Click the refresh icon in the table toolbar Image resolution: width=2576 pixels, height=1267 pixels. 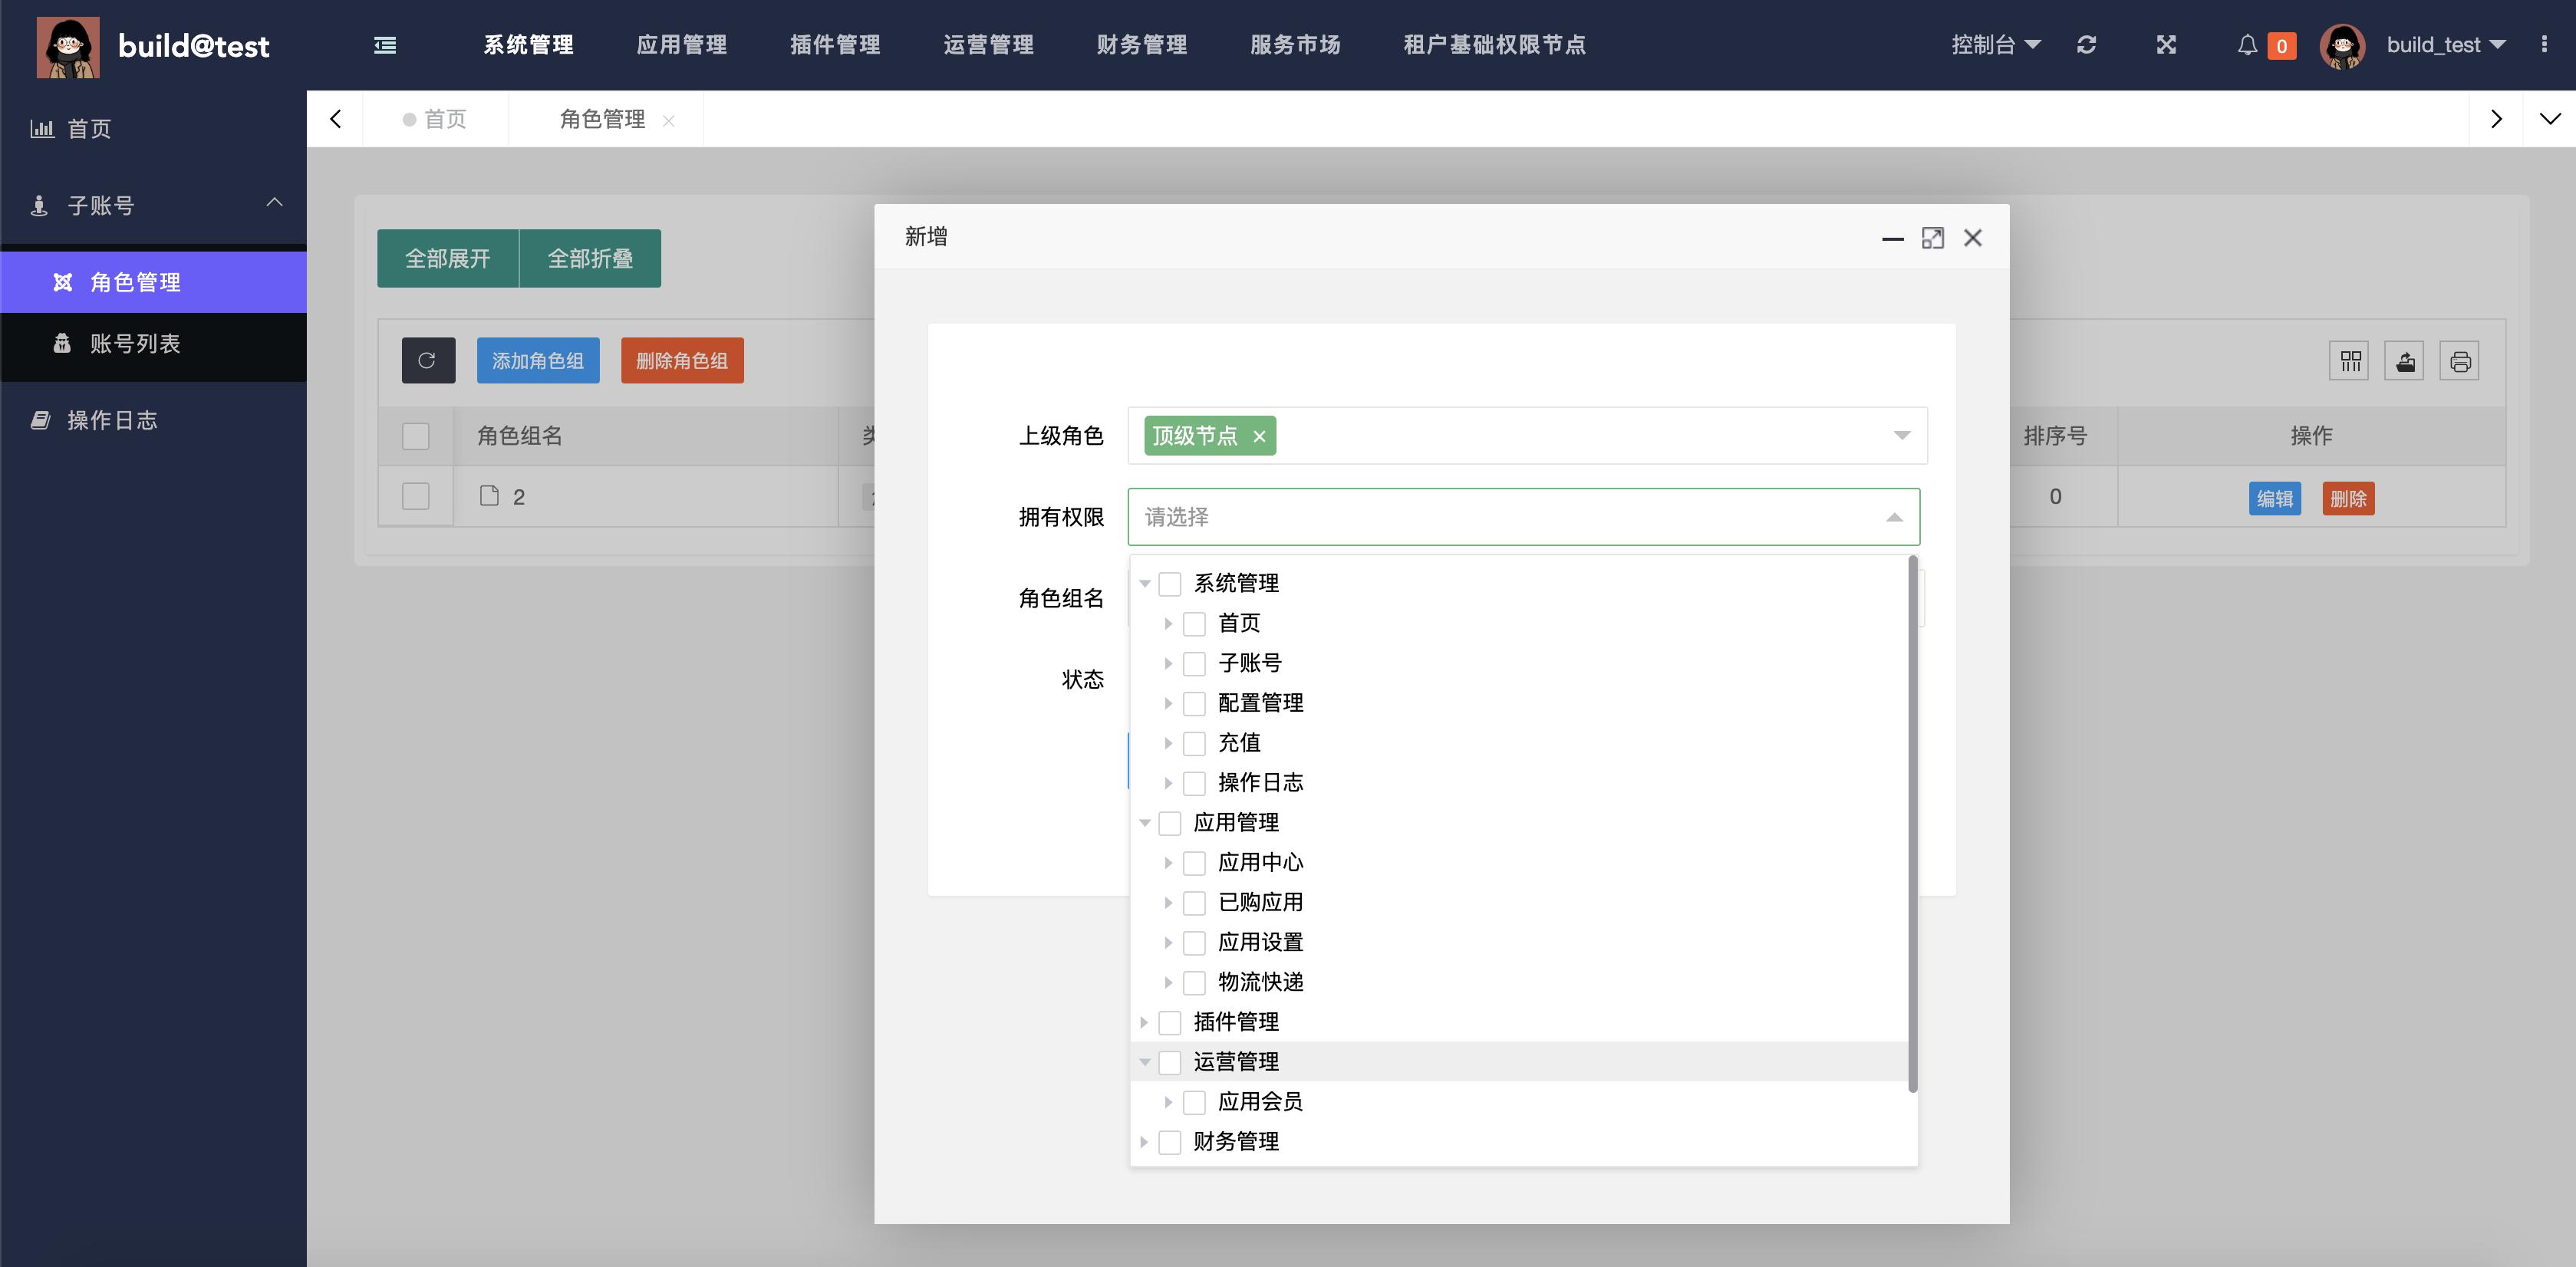pos(428,360)
